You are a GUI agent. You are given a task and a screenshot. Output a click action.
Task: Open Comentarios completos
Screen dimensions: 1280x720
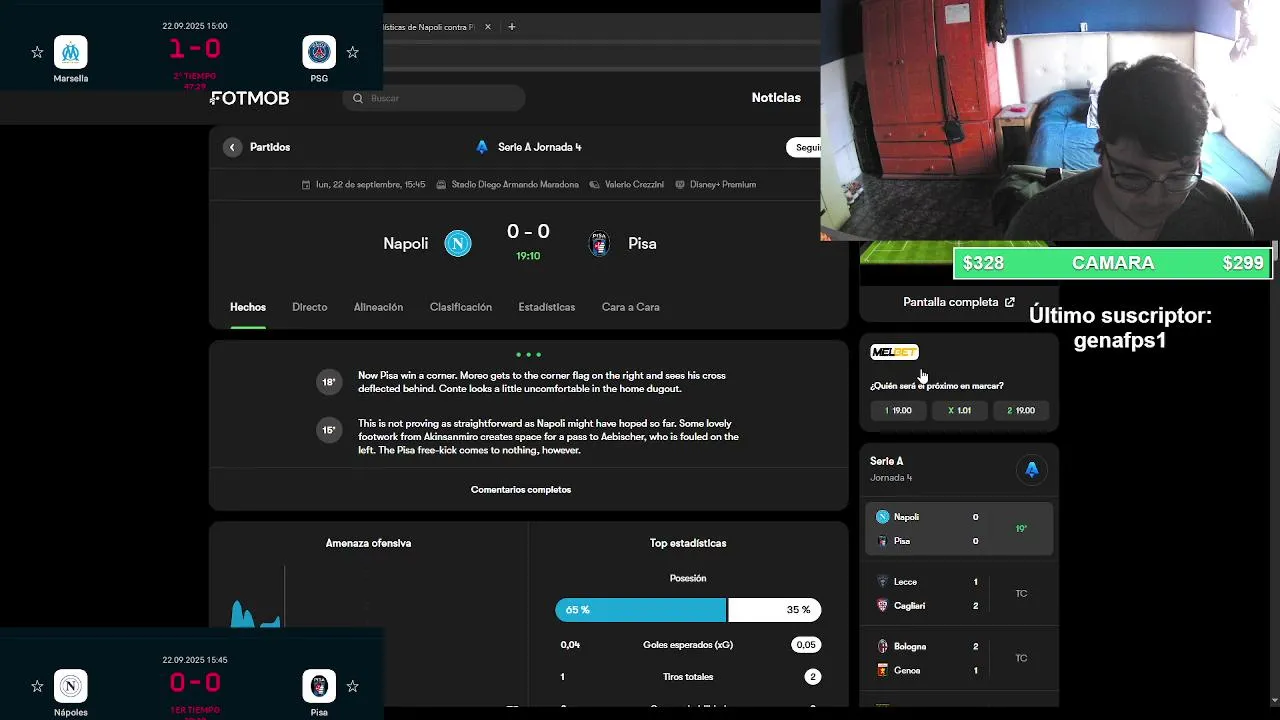[521, 489]
